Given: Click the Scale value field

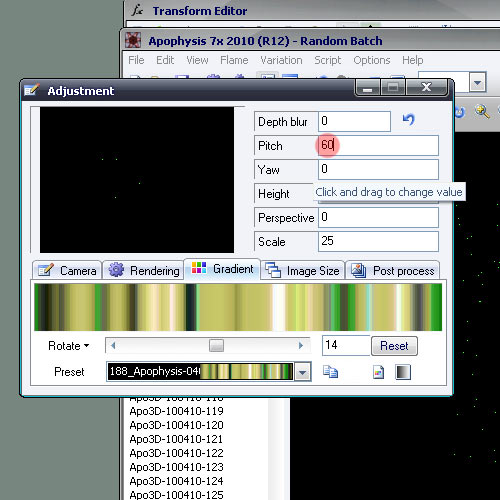Looking at the screenshot, I should pyautogui.click(x=378, y=241).
